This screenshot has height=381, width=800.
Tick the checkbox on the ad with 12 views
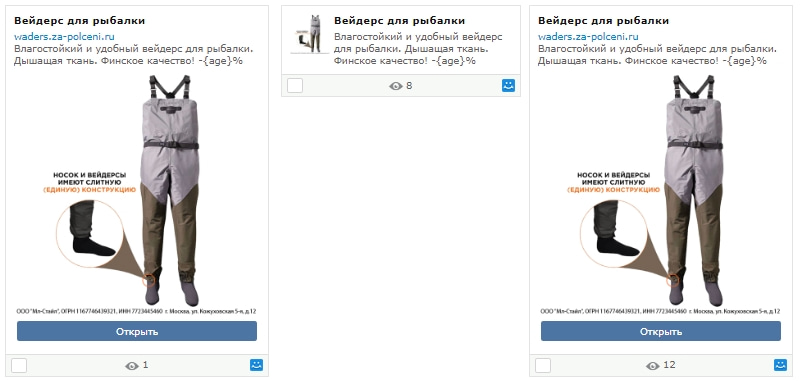pos(543,366)
